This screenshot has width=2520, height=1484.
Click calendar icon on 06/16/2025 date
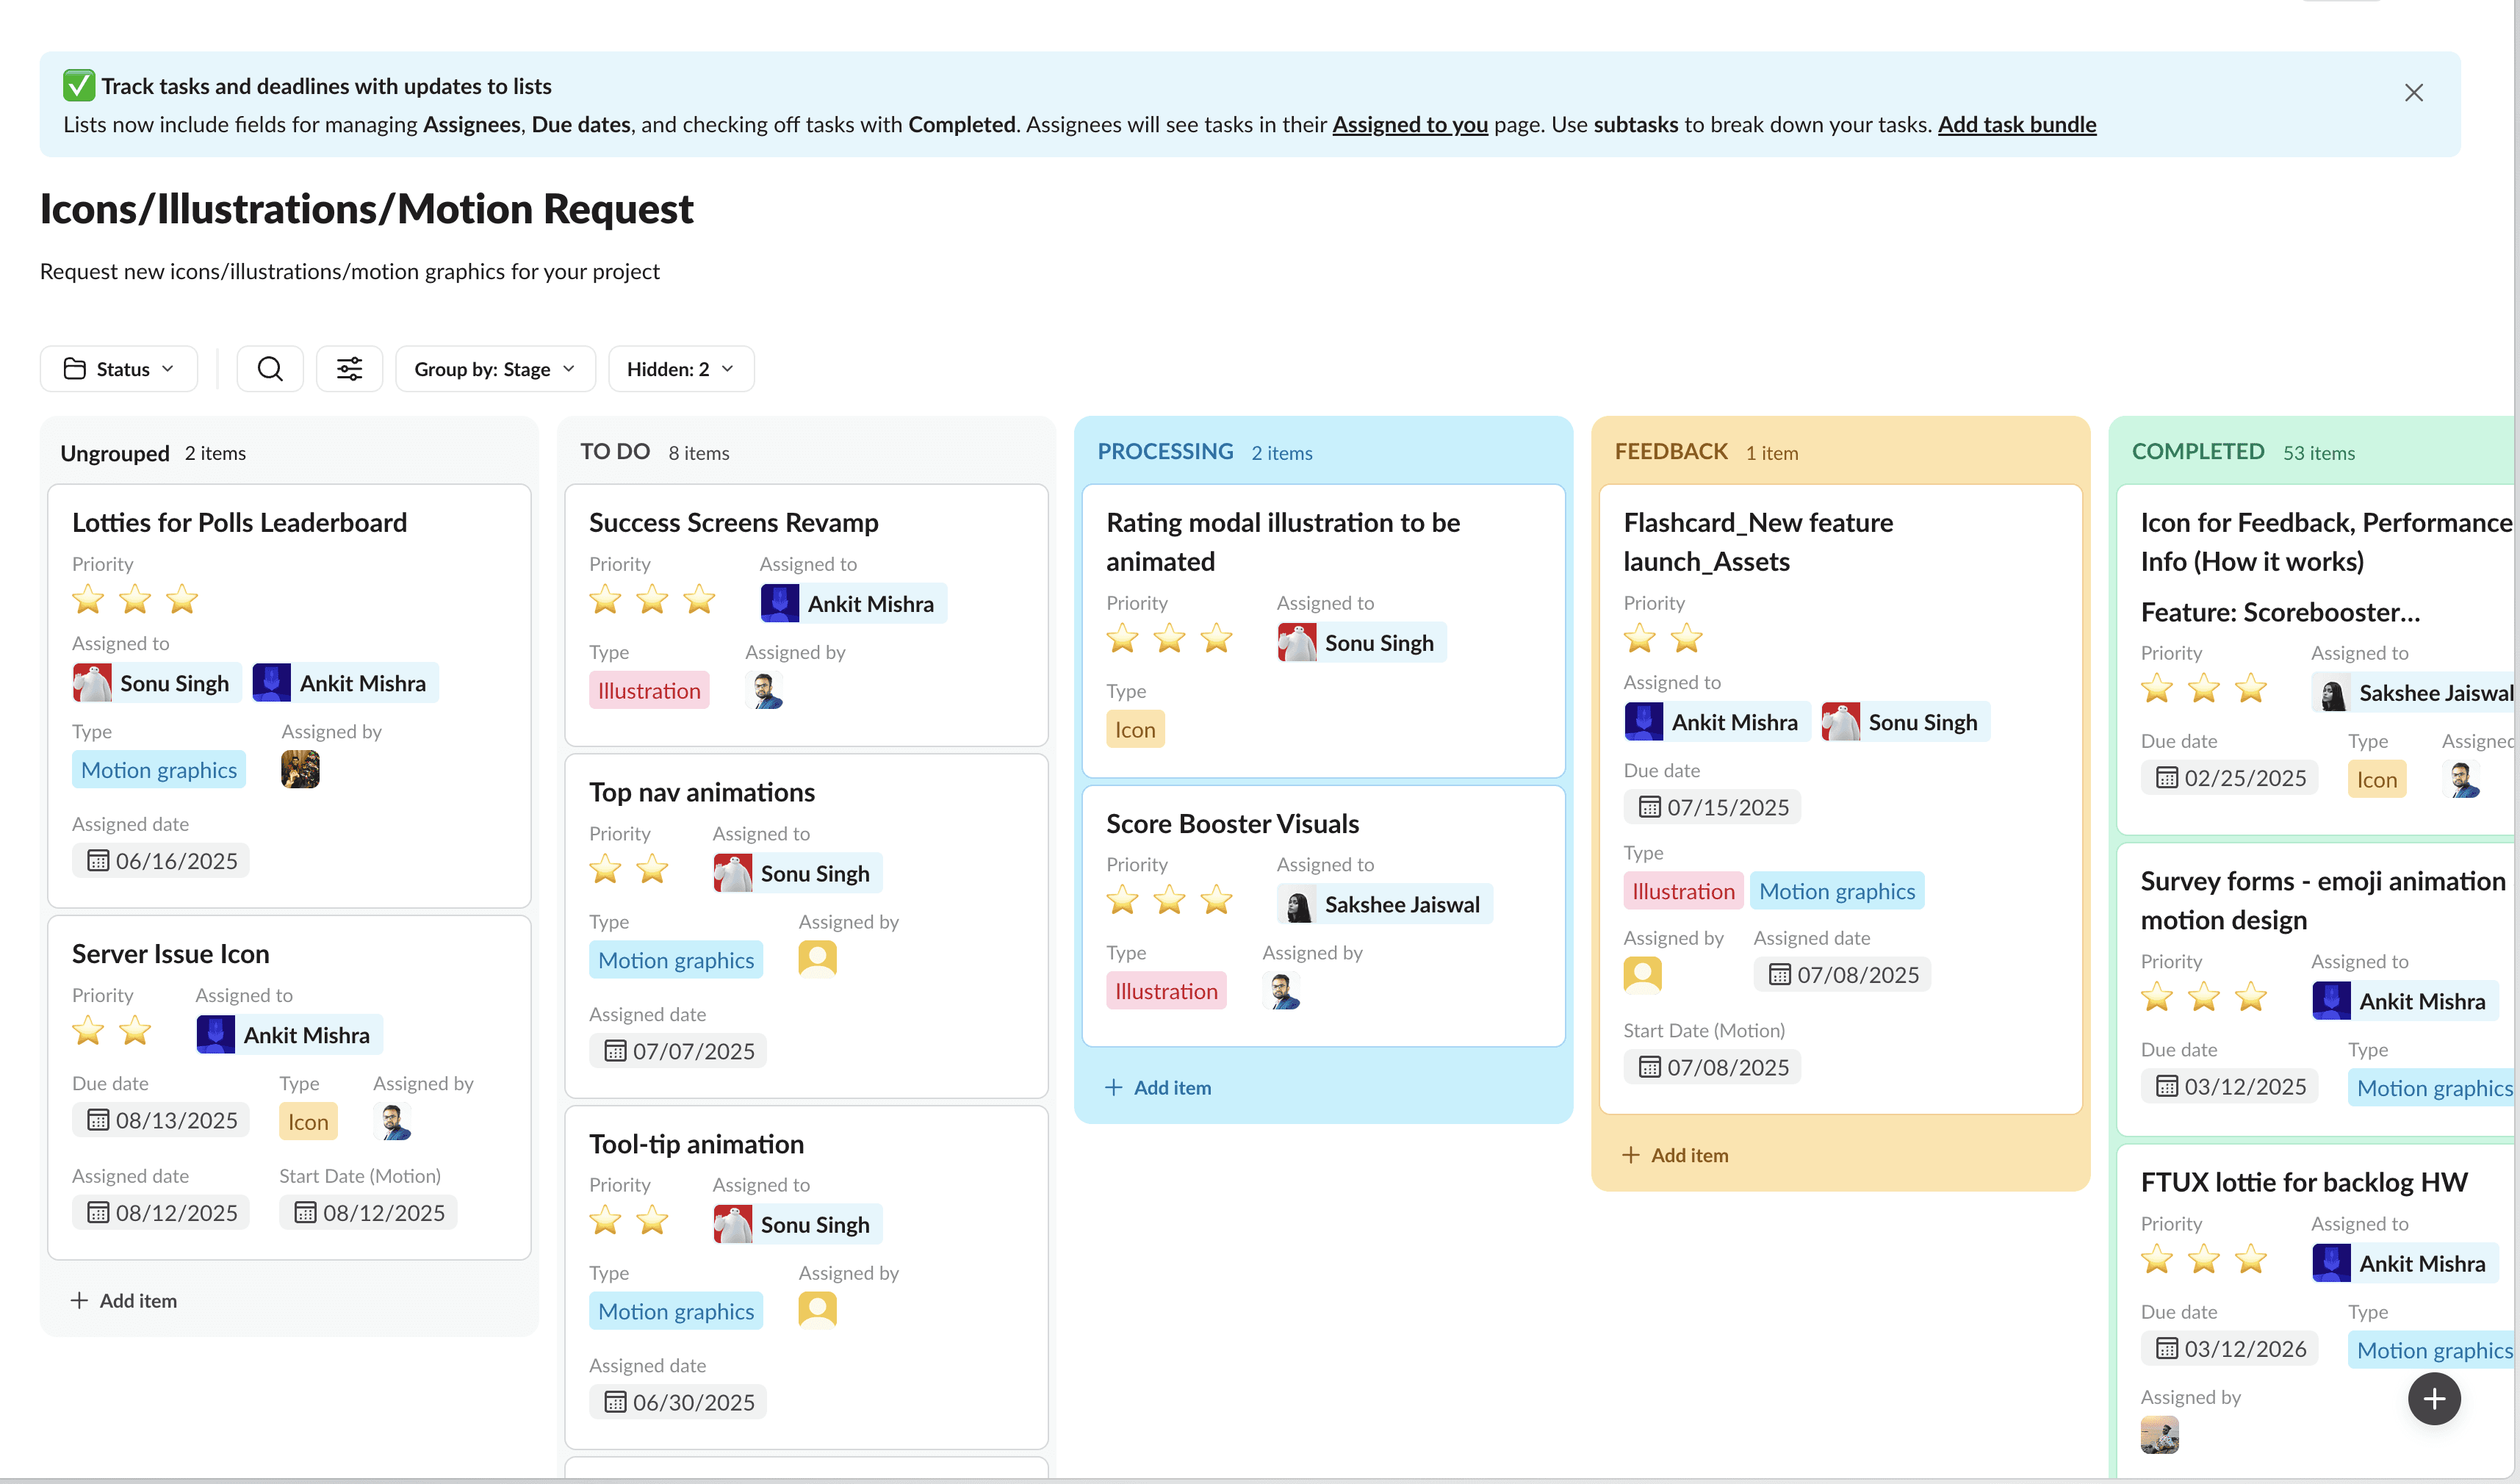tap(98, 861)
